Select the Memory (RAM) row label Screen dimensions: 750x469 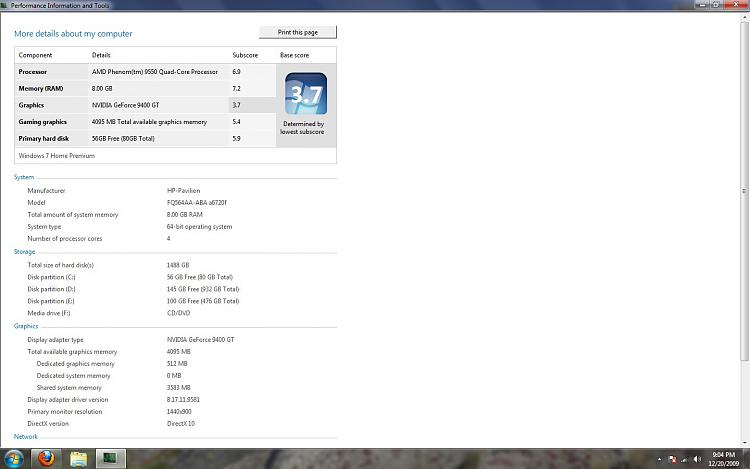coord(41,88)
